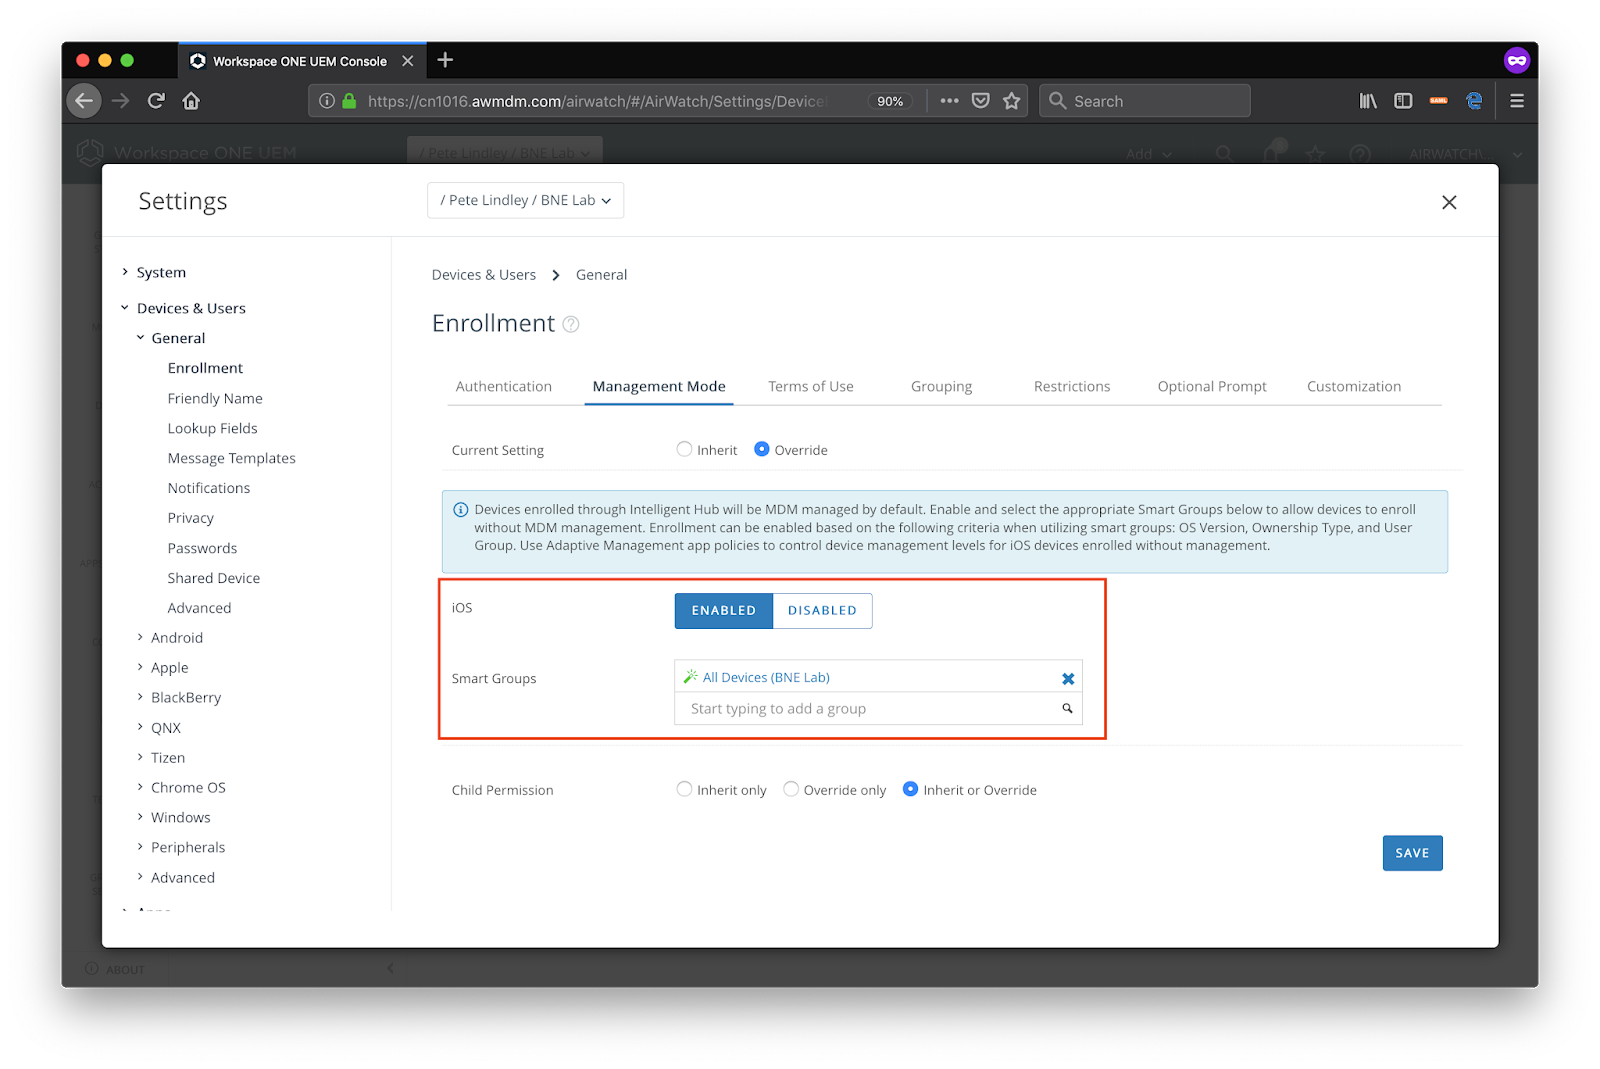Click the browser Search field

tap(1145, 101)
